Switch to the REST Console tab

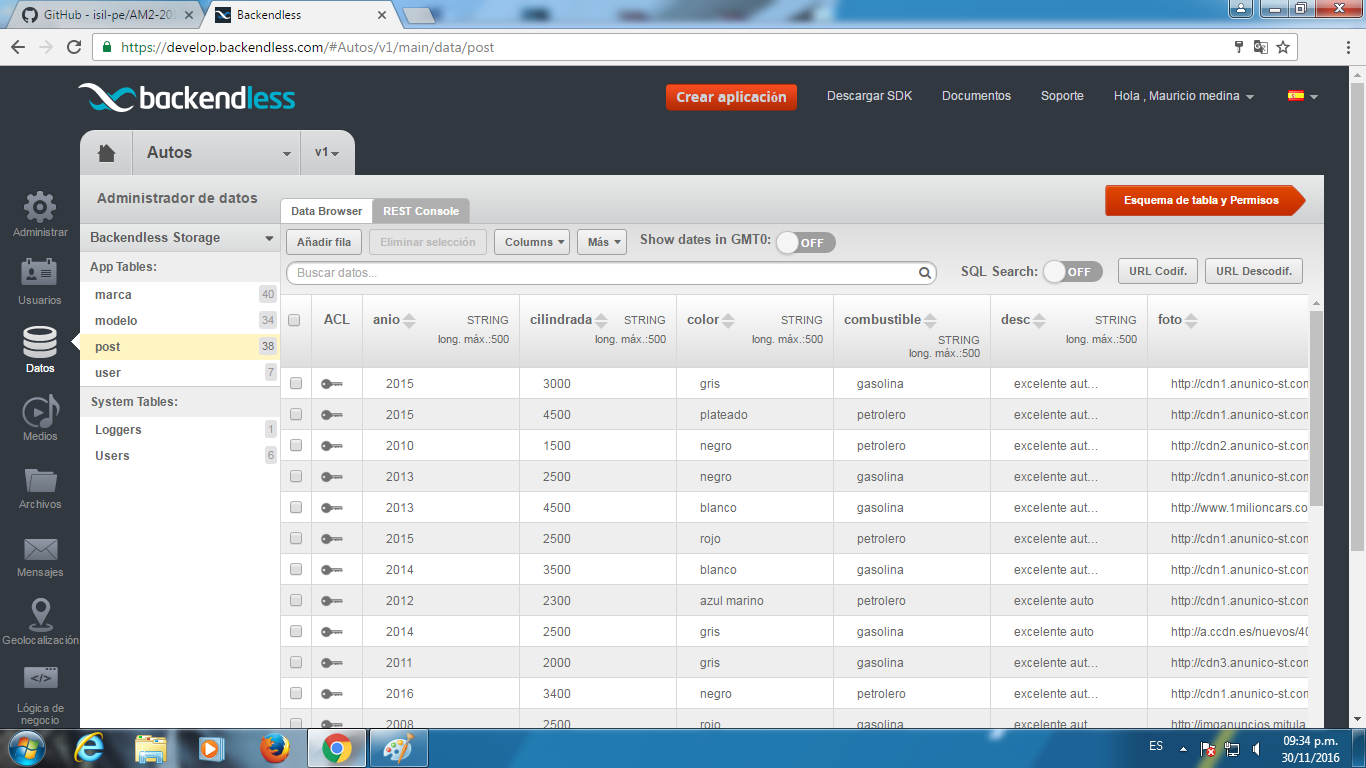[421, 211]
